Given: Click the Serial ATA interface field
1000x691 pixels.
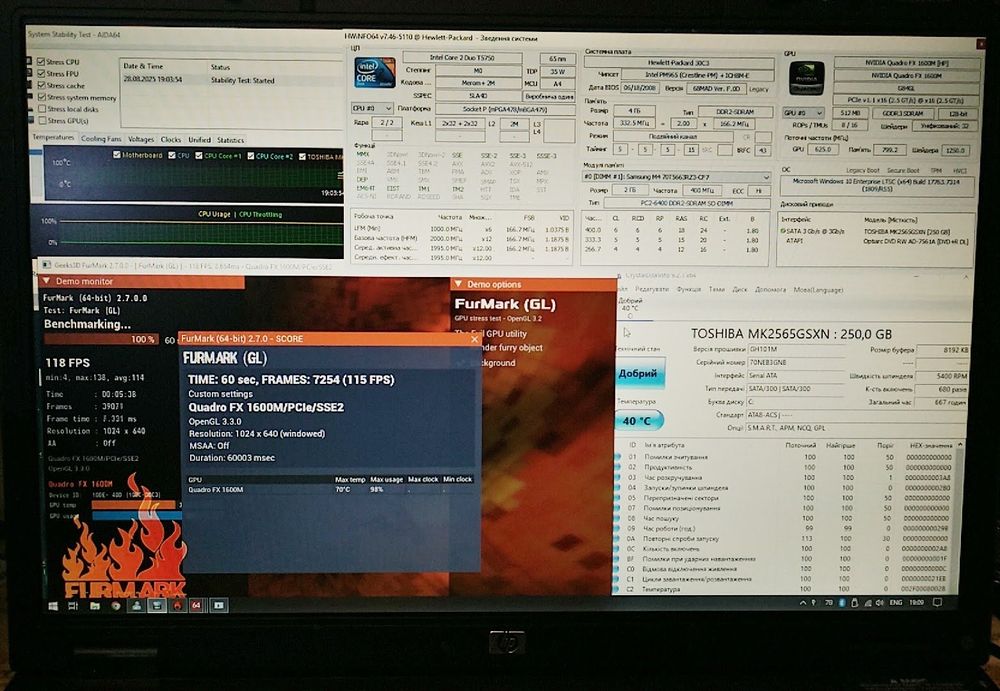Looking at the screenshot, I should point(796,375).
